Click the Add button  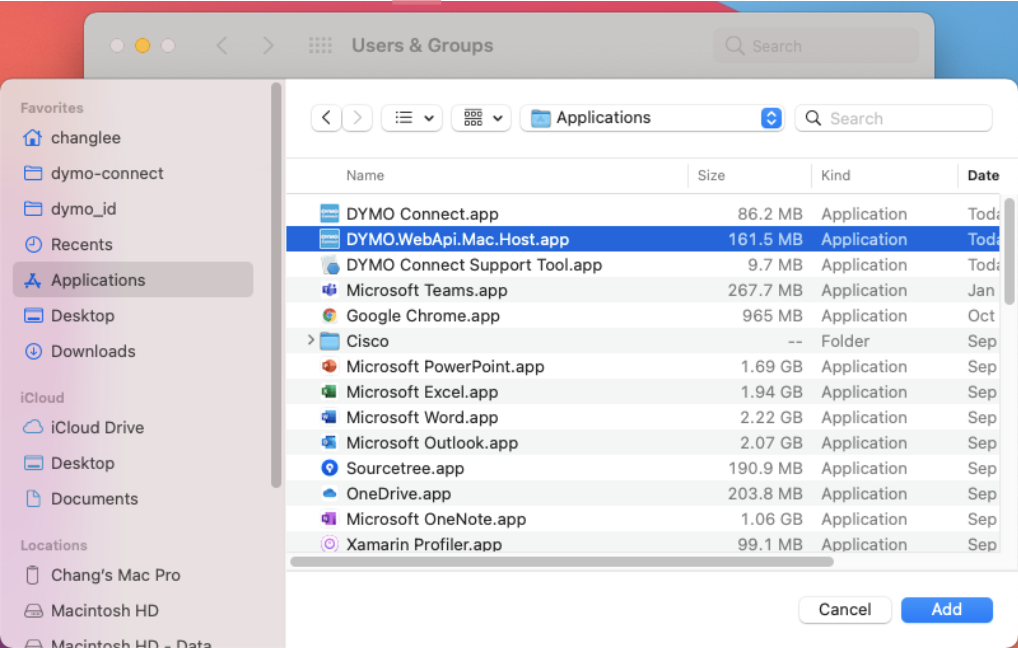pos(947,610)
